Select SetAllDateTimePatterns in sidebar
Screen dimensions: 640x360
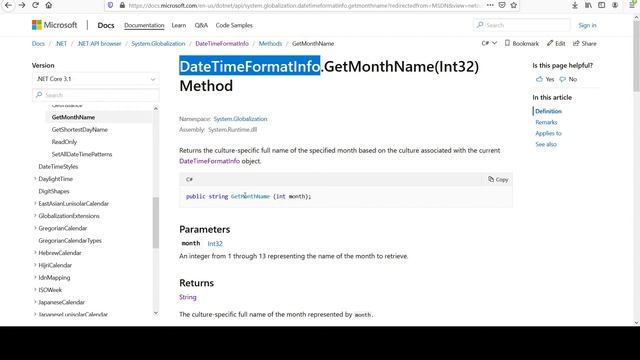pos(82,154)
